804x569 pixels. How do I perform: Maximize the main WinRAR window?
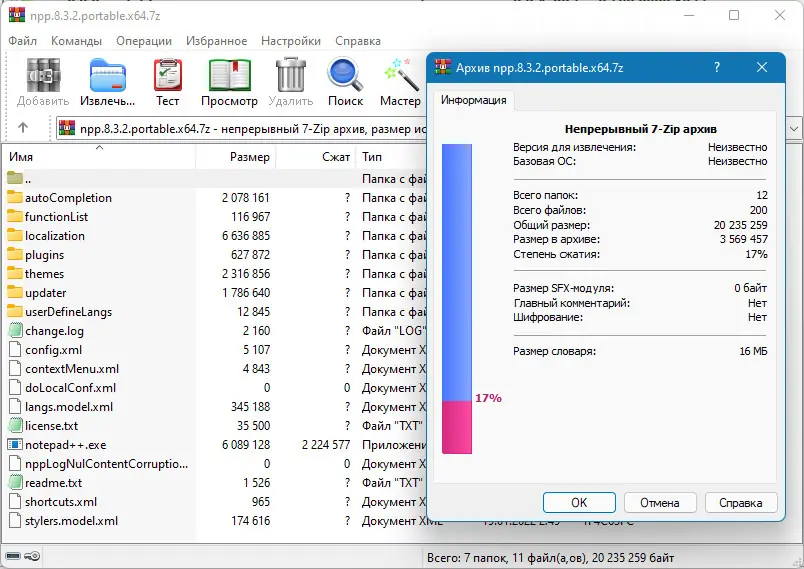pos(734,15)
